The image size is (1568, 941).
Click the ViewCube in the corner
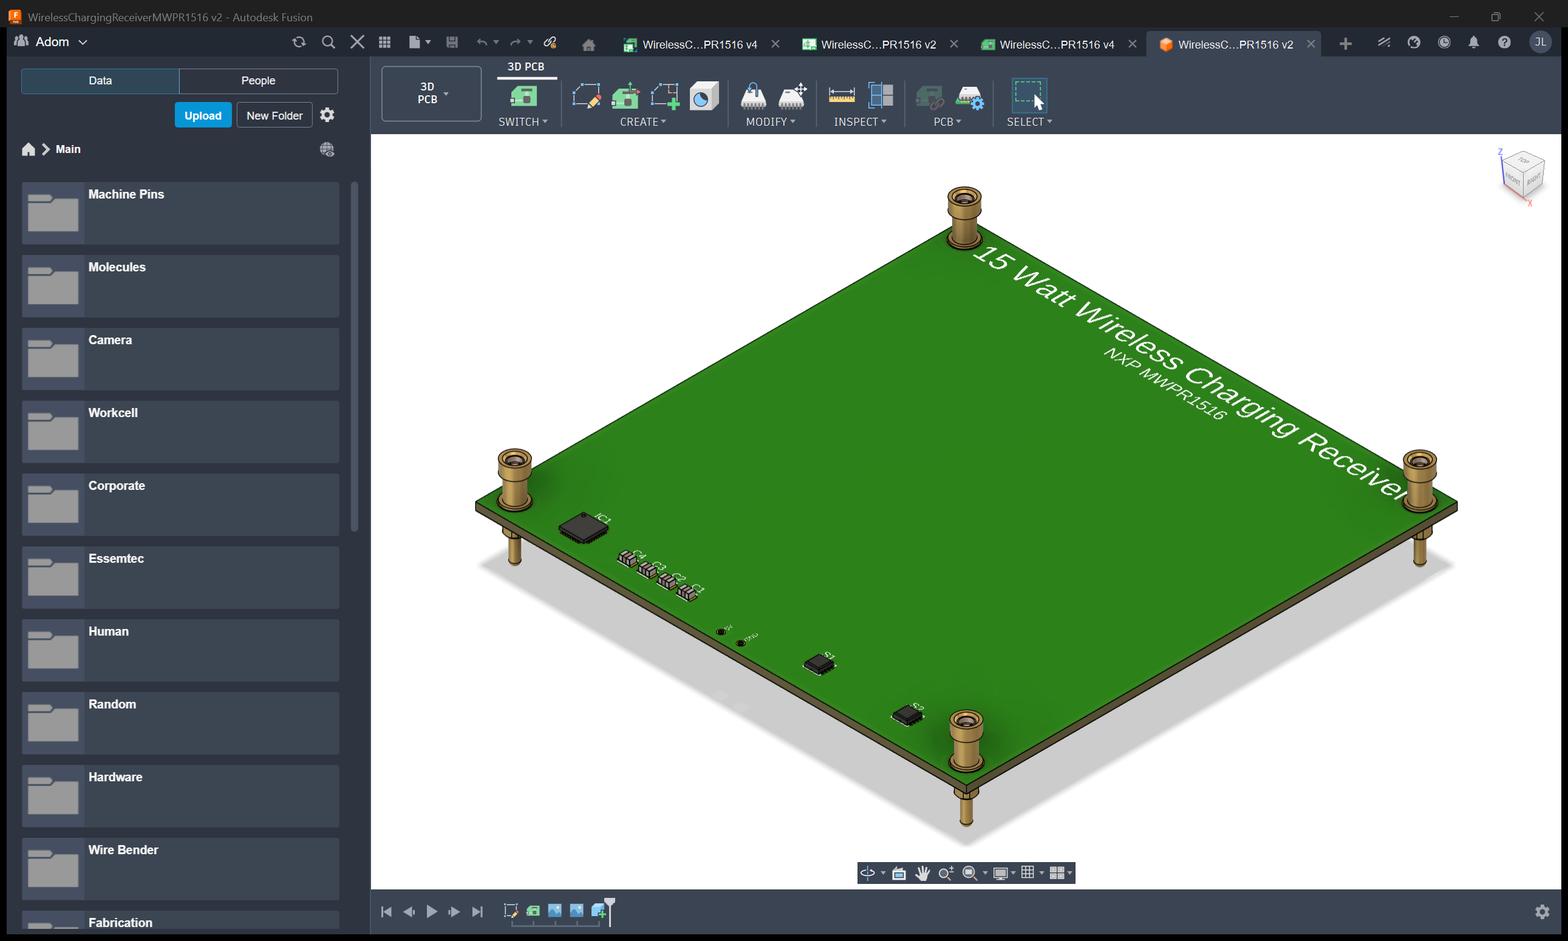coord(1522,176)
